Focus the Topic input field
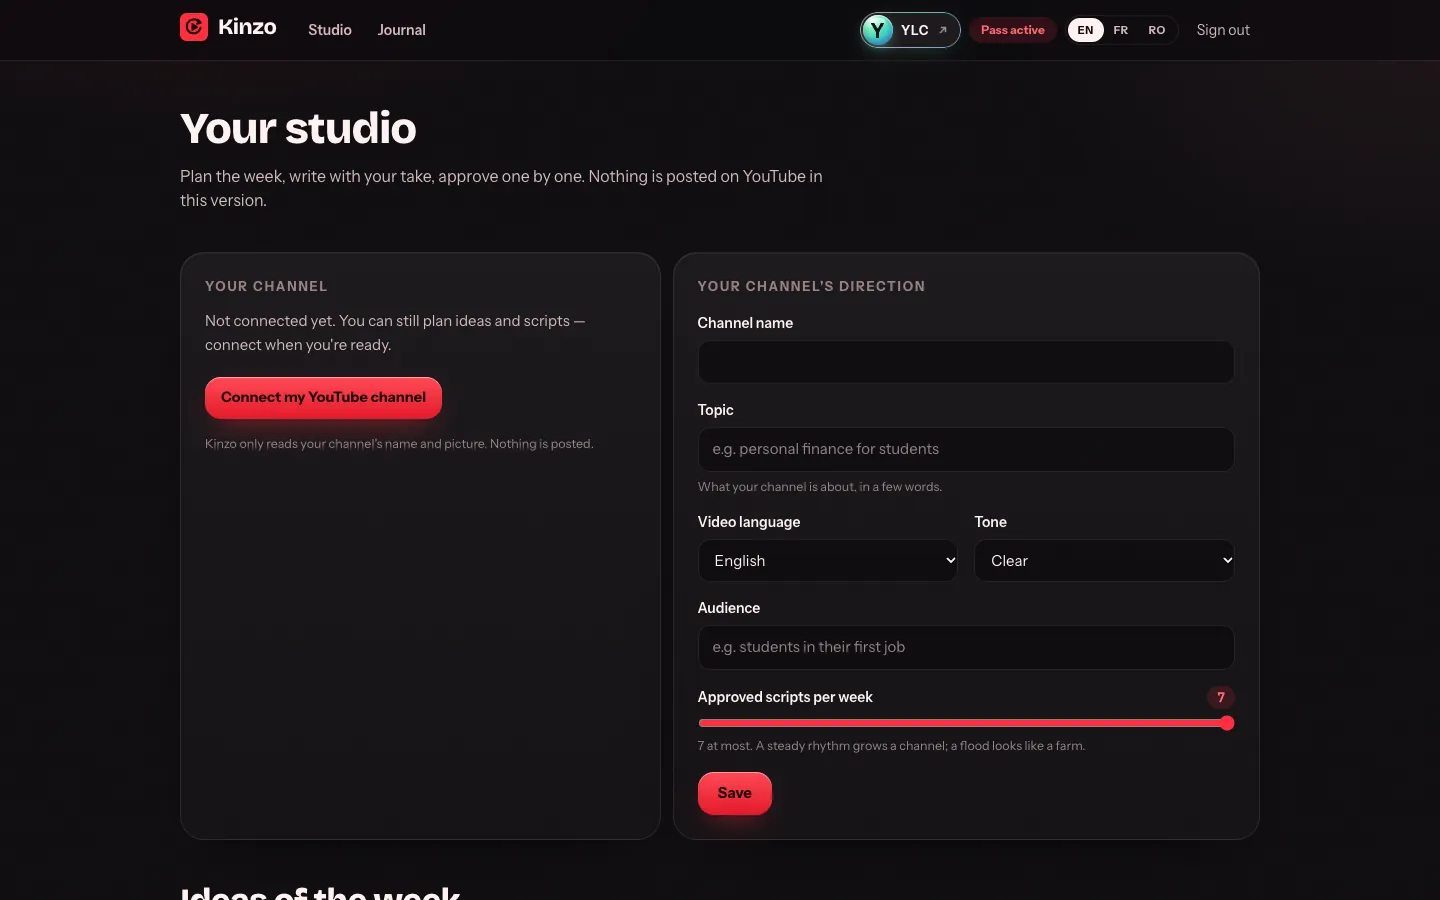 (966, 449)
